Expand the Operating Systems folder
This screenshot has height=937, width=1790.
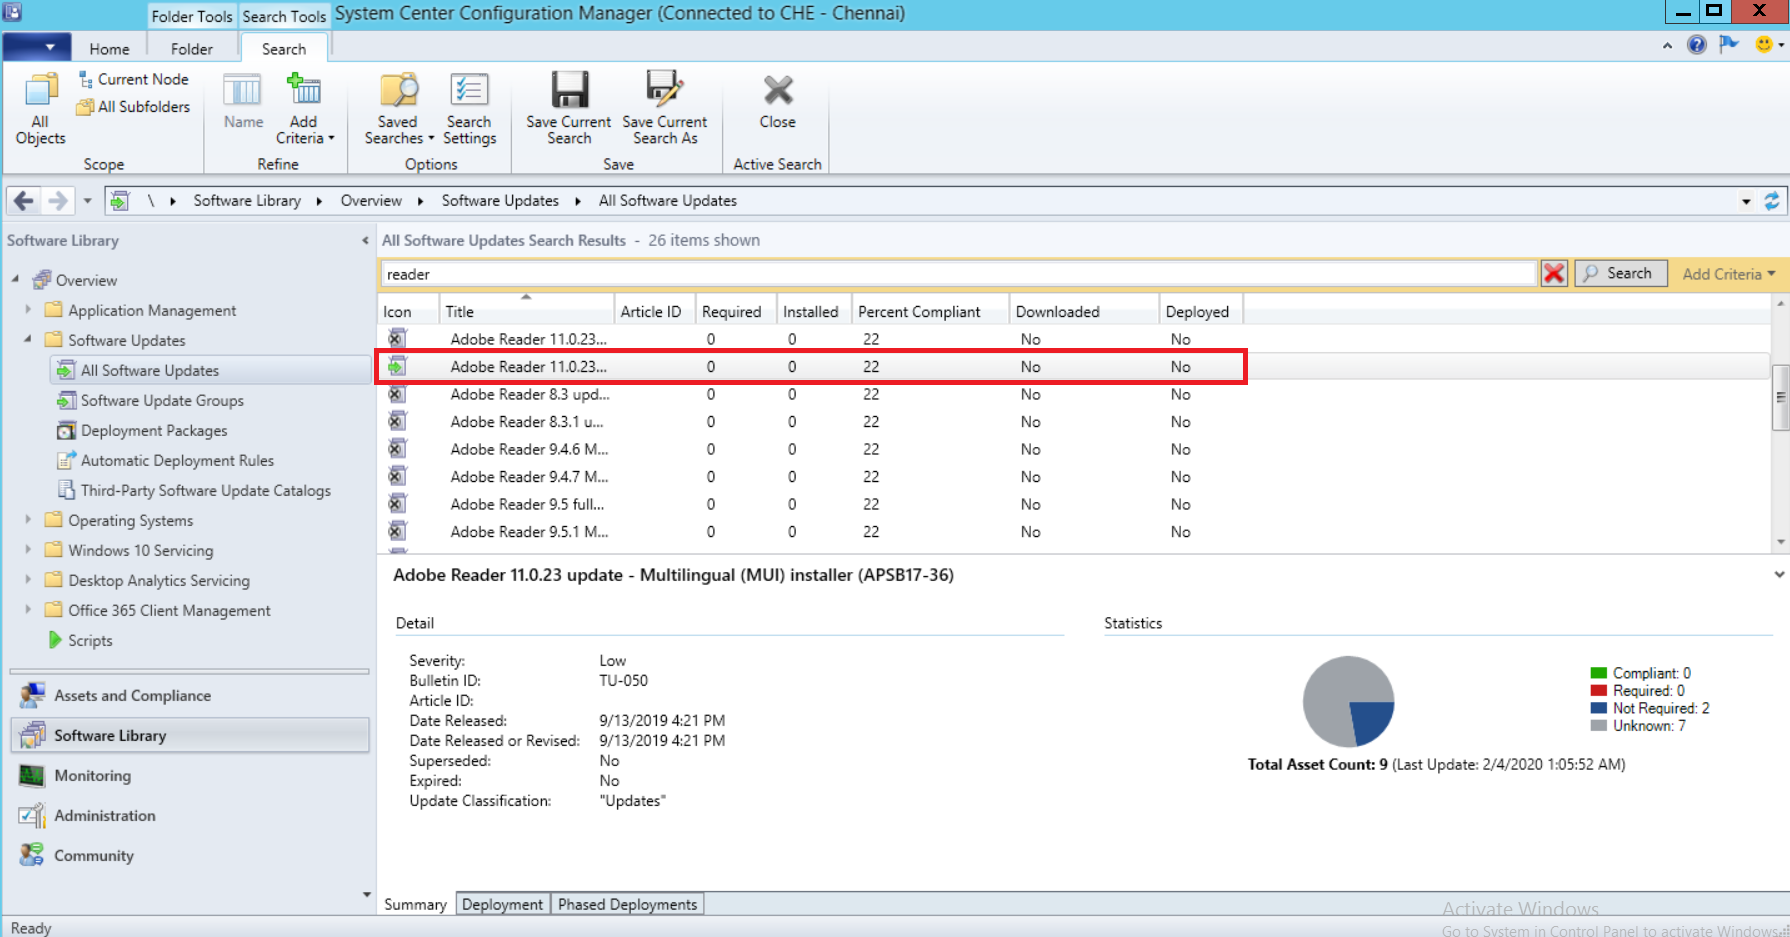[28, 520]
